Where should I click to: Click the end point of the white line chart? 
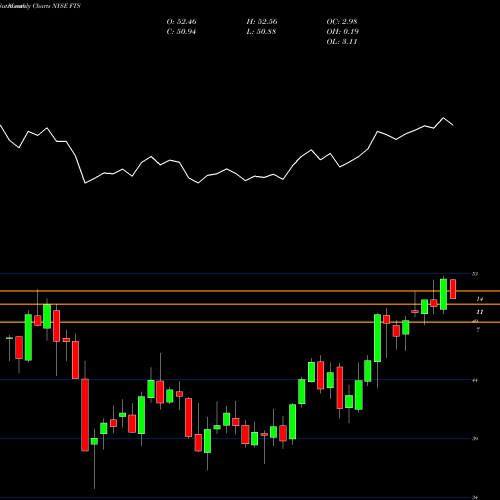tap(453, 125)
